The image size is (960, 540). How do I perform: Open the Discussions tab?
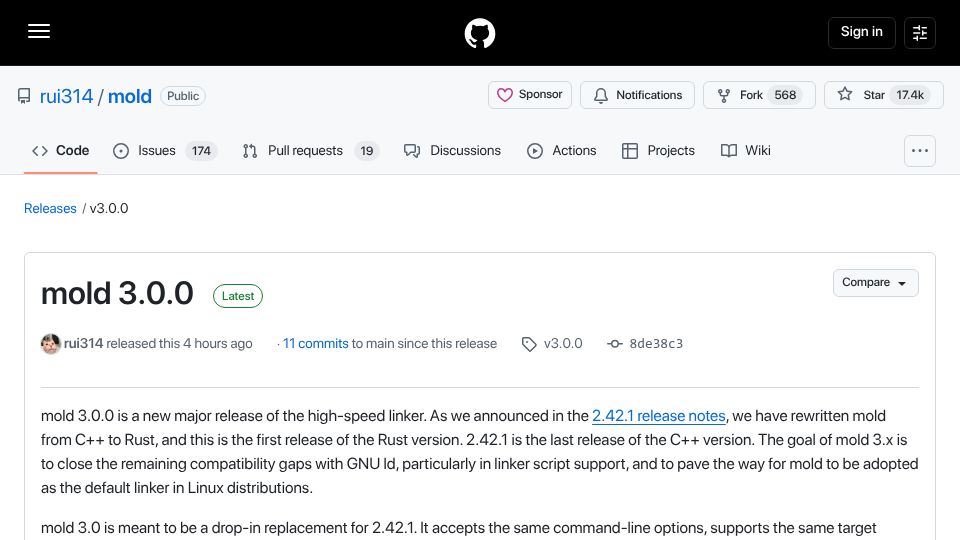pos(452,151)
